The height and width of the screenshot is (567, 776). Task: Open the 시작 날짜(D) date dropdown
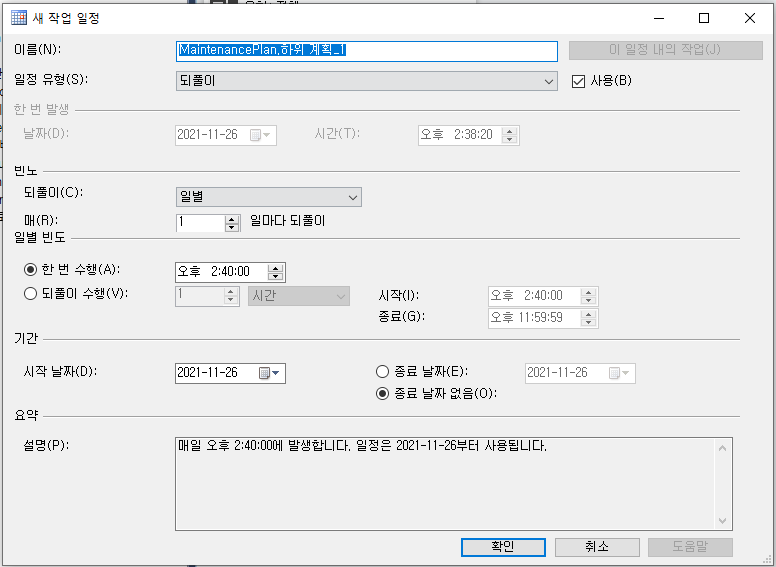276,373
